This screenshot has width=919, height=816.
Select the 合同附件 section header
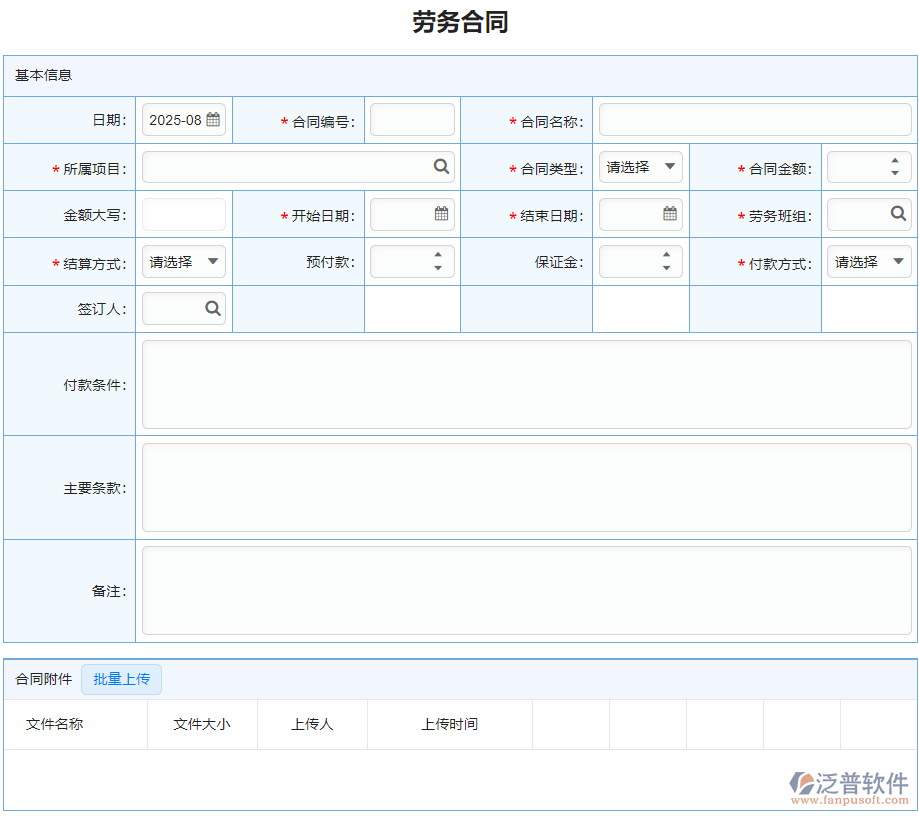click(x=41, y=679)
